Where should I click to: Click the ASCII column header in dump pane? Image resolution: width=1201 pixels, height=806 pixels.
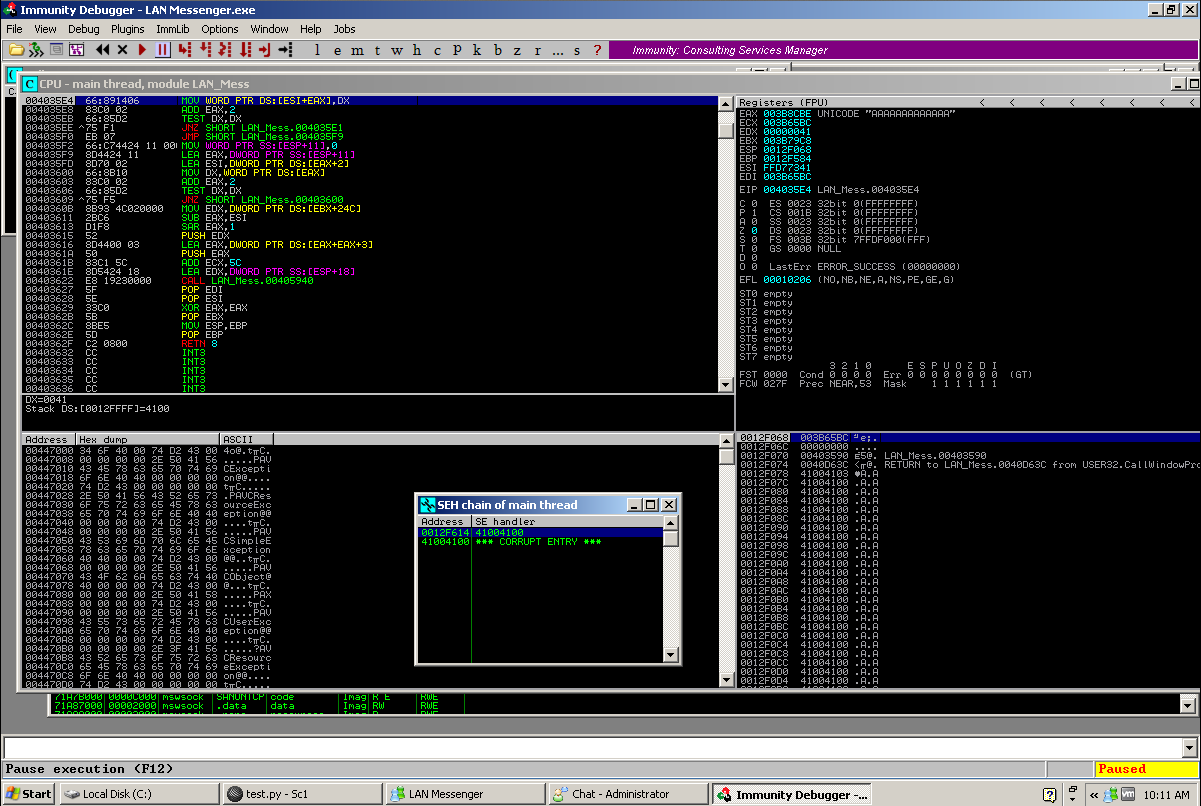(246, 439)
